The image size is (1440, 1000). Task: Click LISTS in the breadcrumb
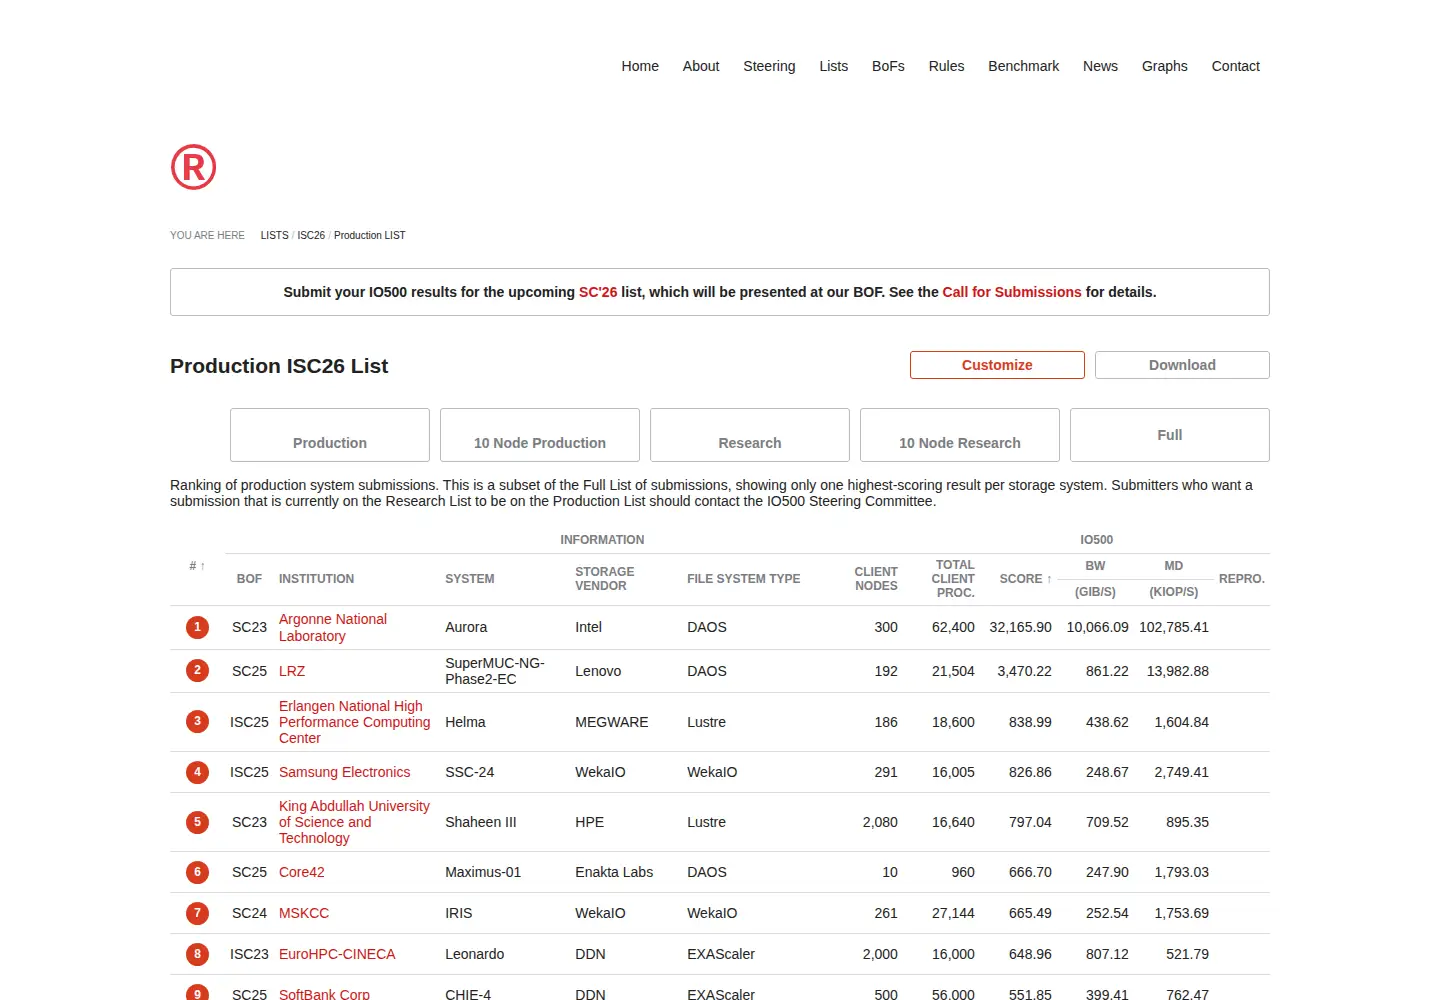(x=274, y=236)
